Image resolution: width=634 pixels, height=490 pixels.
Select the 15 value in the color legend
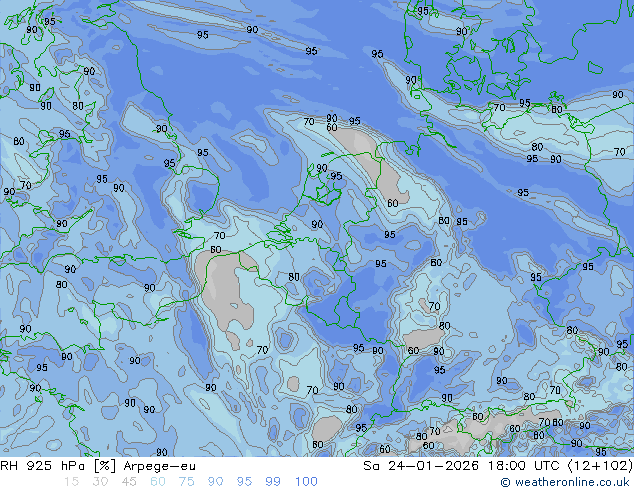[71, 482]
